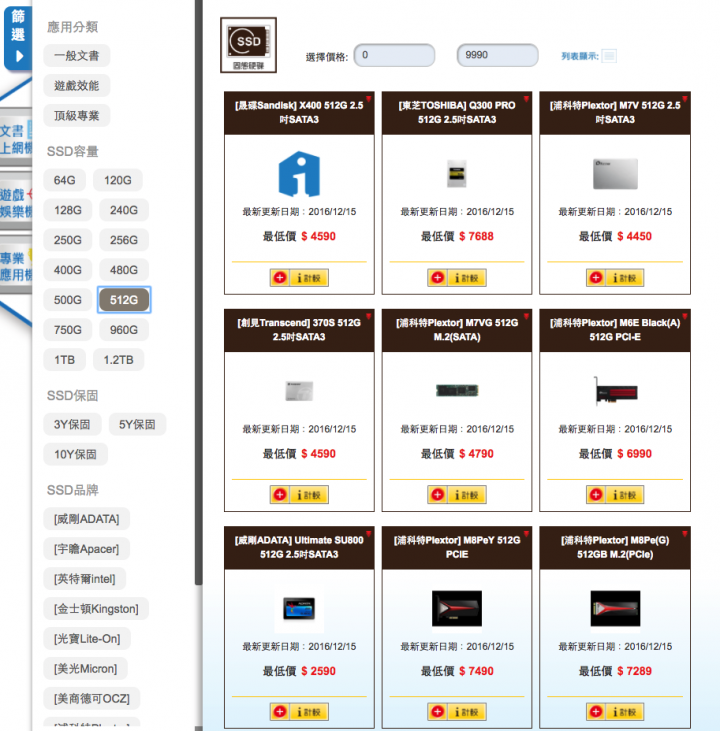The image size is (720, 731).
Task: Toggle the list display view icon
Action: coord(609,56)
